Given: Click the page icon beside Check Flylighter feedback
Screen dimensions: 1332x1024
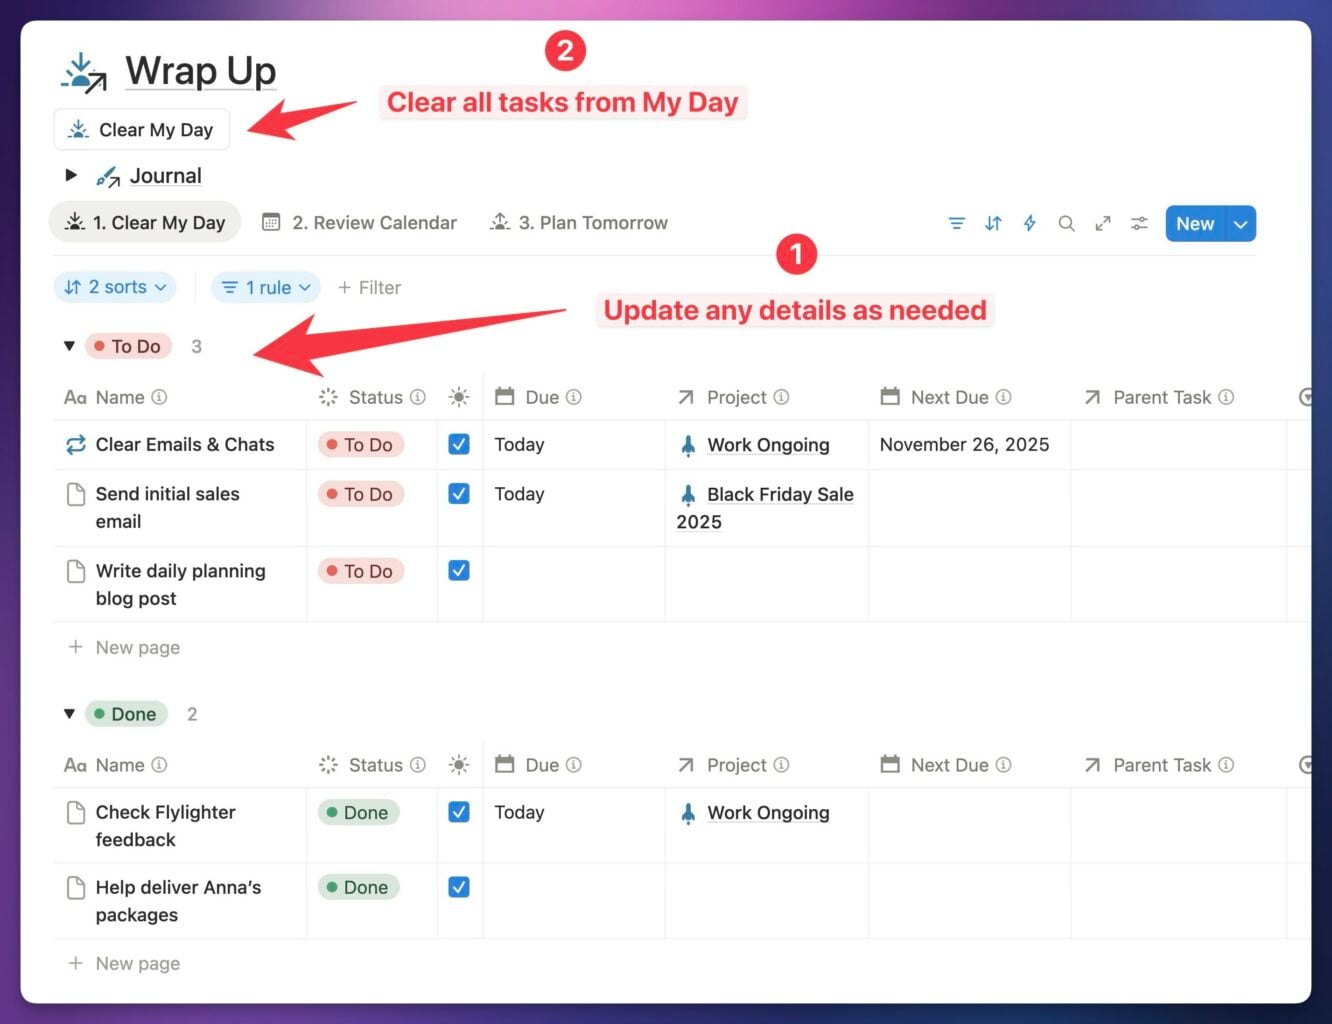Looking at the screenshot, I should click(x=75, y=812).
